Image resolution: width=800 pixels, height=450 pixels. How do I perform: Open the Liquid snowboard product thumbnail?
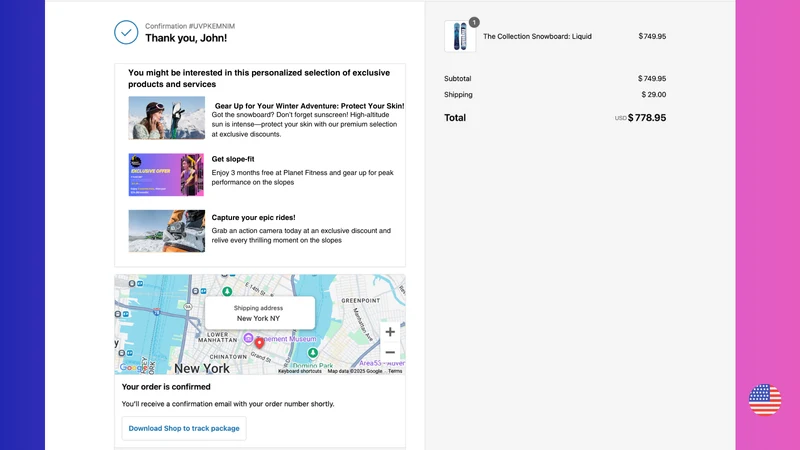point(460,36)
